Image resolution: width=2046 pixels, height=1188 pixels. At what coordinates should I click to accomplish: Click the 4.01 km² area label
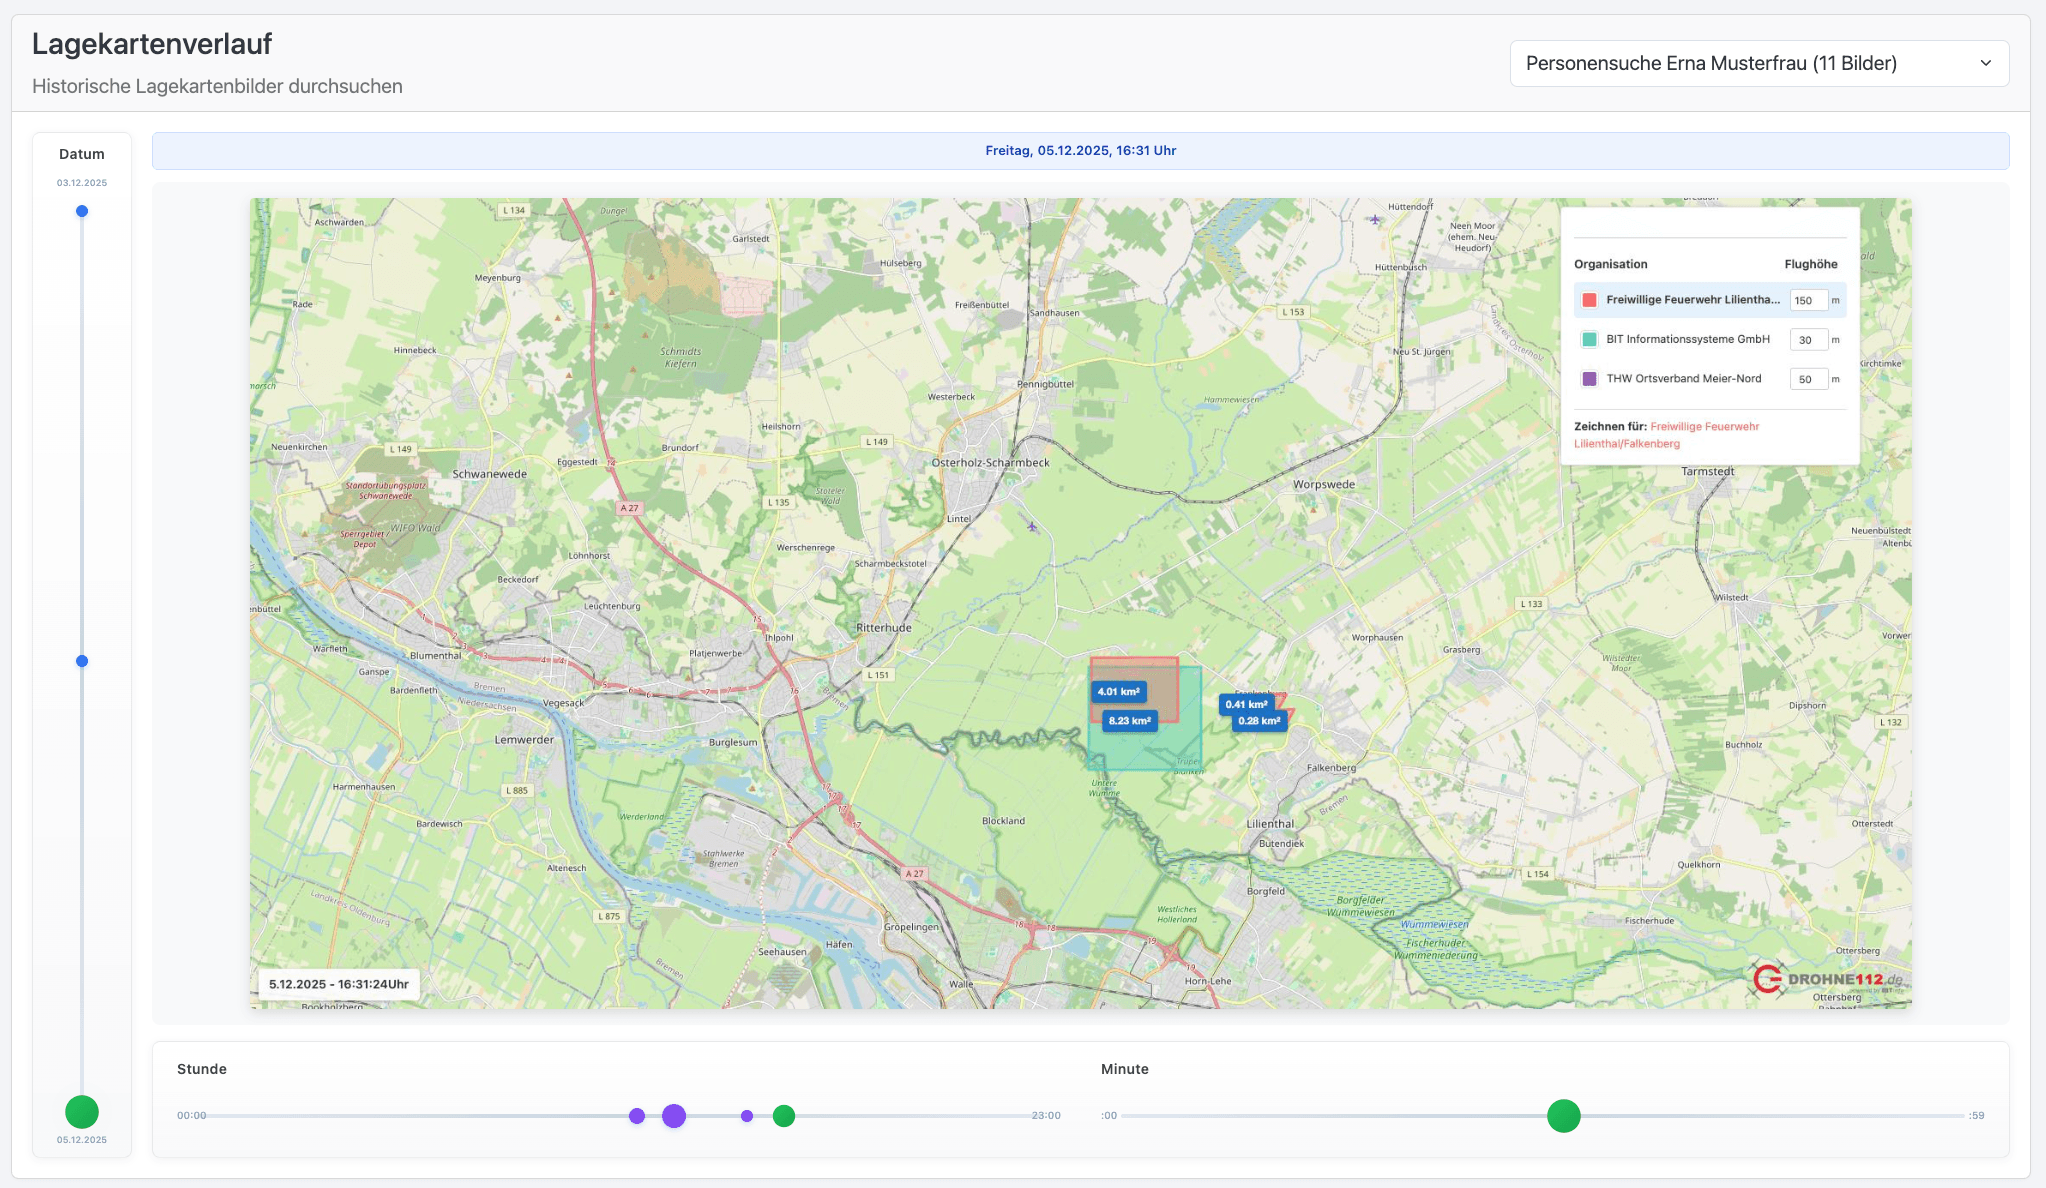1118,692
